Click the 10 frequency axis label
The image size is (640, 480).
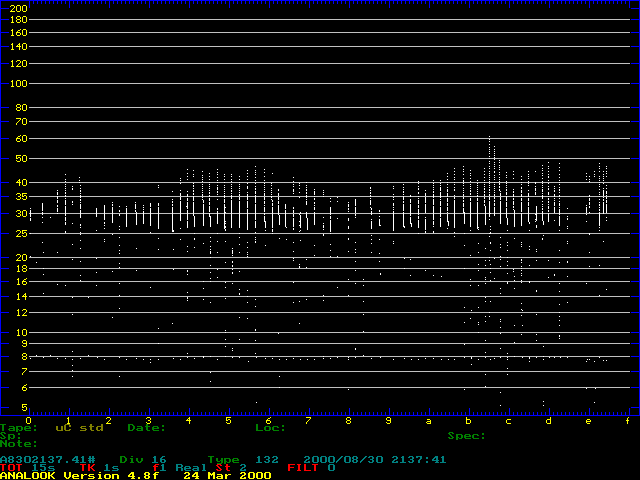pyautogui.click(x=21, y=333)
